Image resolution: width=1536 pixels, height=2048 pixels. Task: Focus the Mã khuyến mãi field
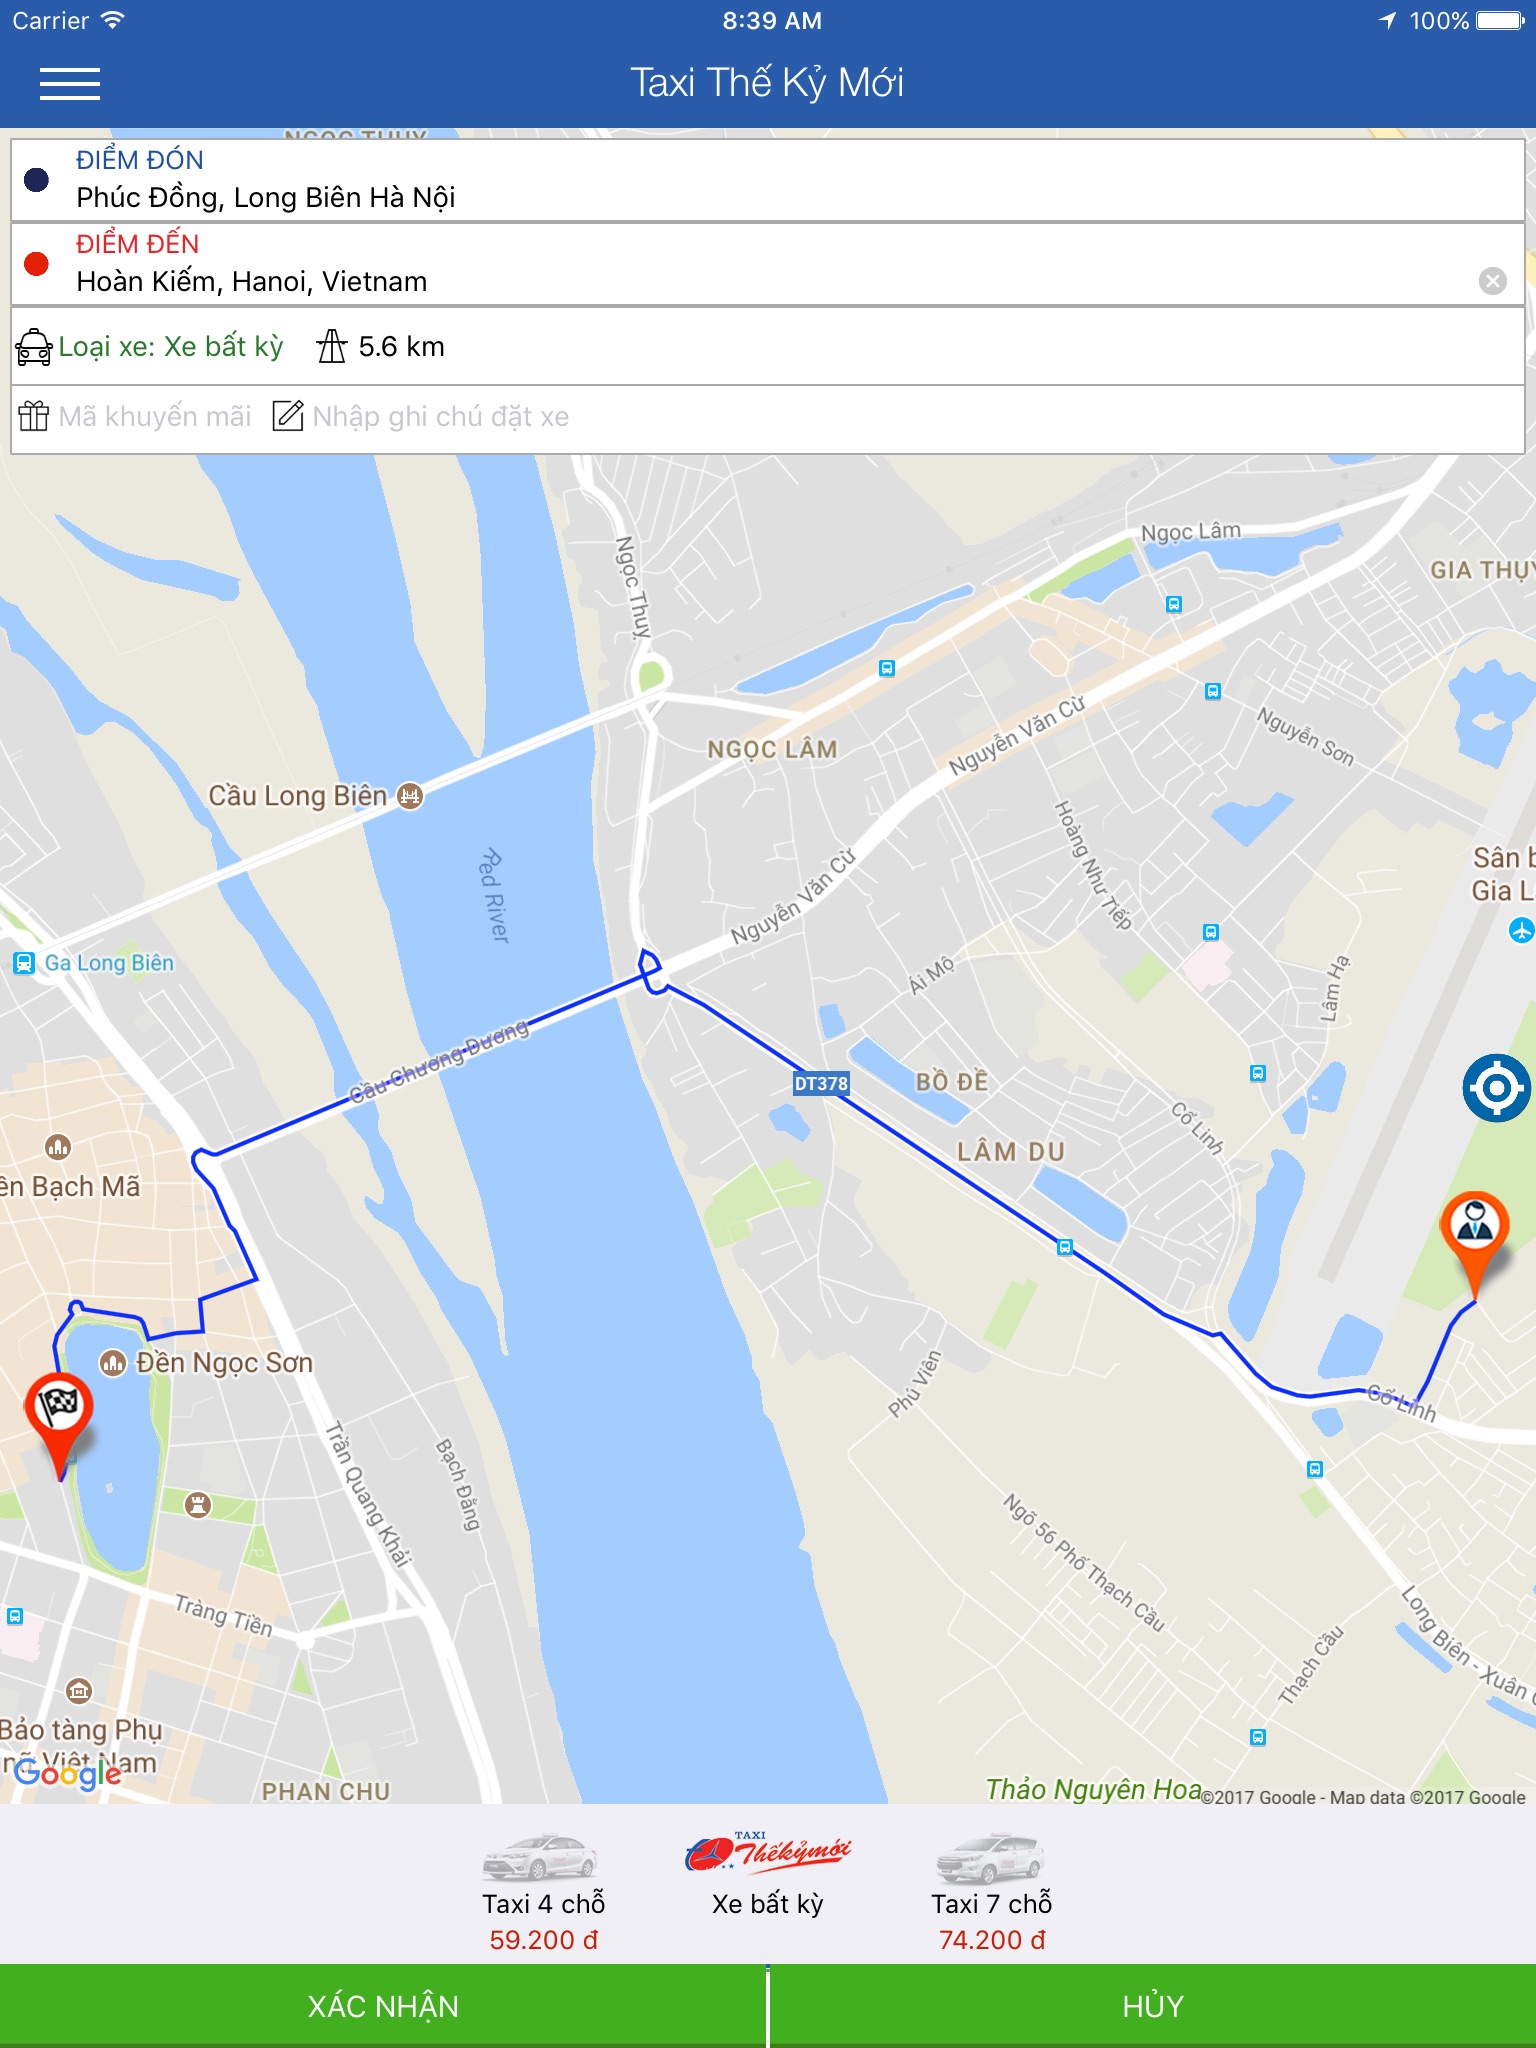click(155, 416)
